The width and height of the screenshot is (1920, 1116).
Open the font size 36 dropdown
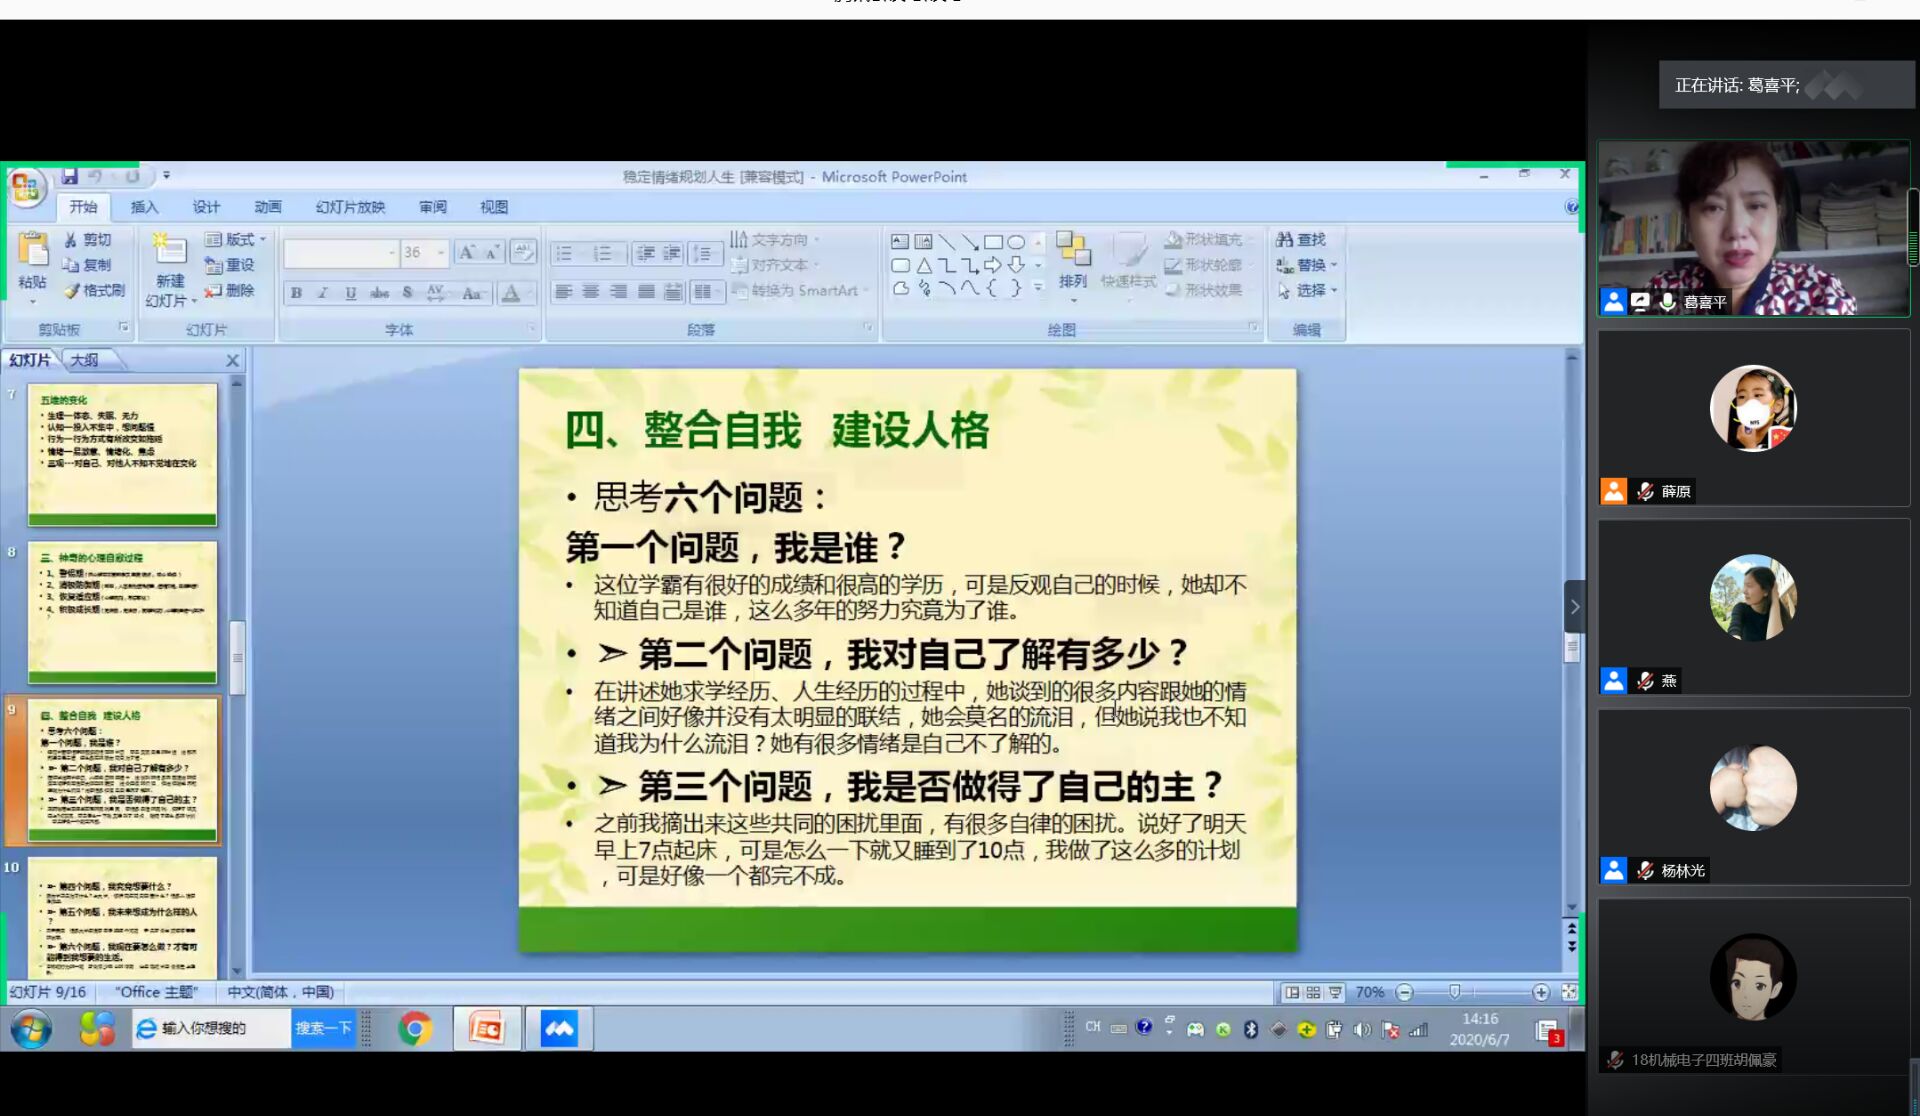(441, 253)
